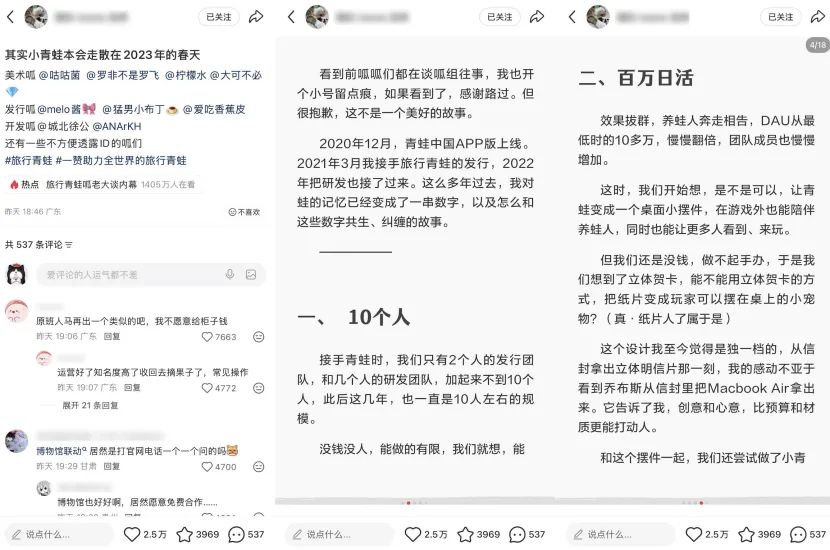This screenshot has height=550, width=830.
Task: Select the heading 二、百万日活
Action: click(x=636, y=78)
